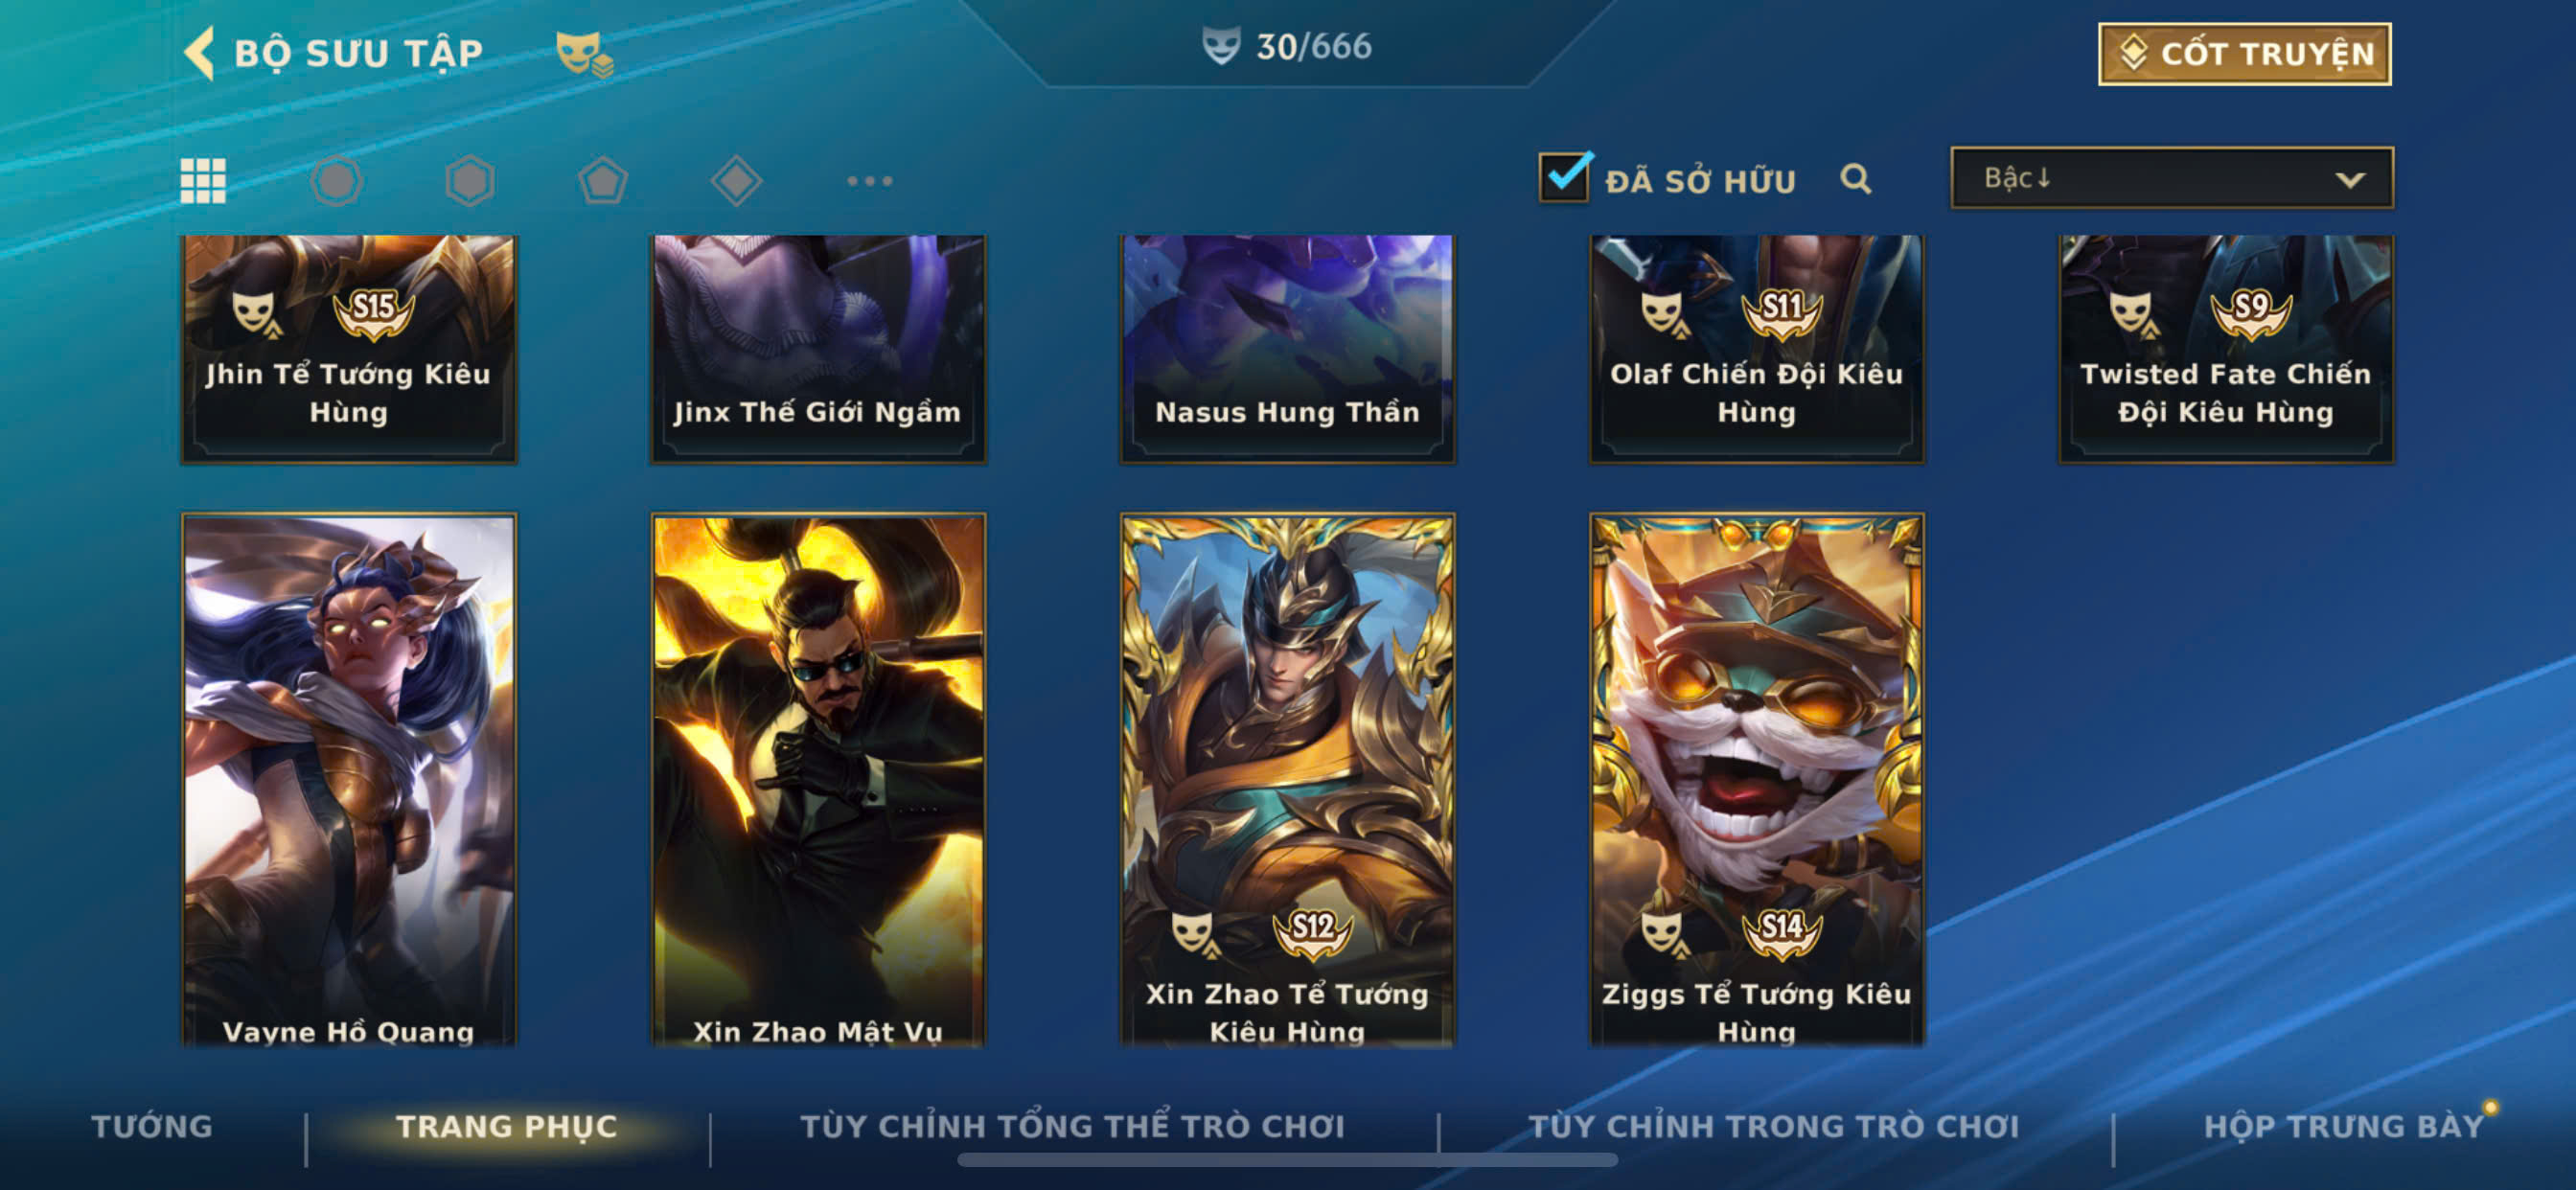Switch to the Tướng tab

click(x=152, y=1127)
